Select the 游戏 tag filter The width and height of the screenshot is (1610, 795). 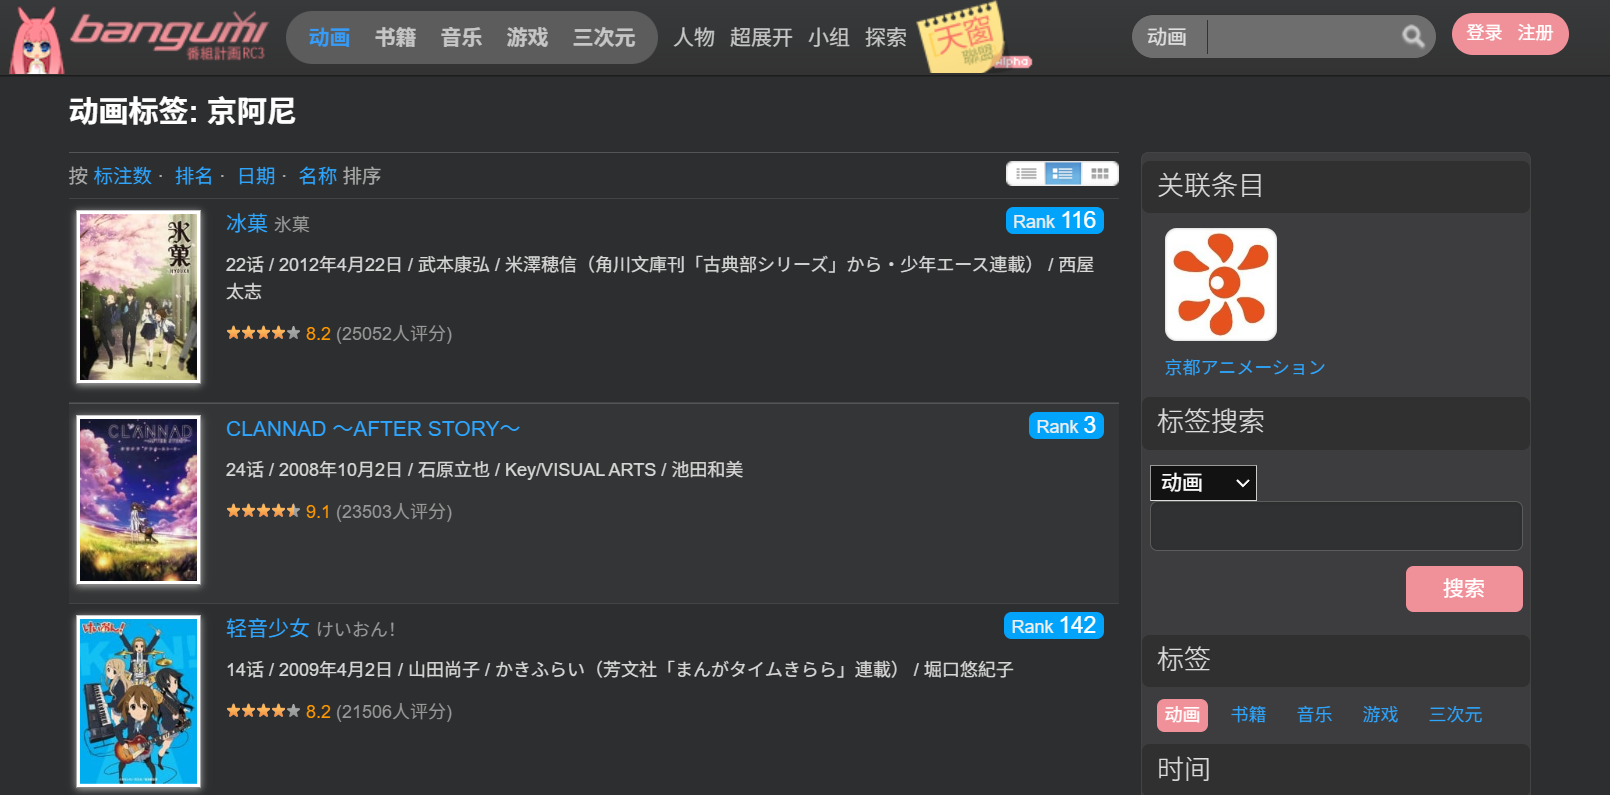pyautogui.click(x=1380, y=715)
